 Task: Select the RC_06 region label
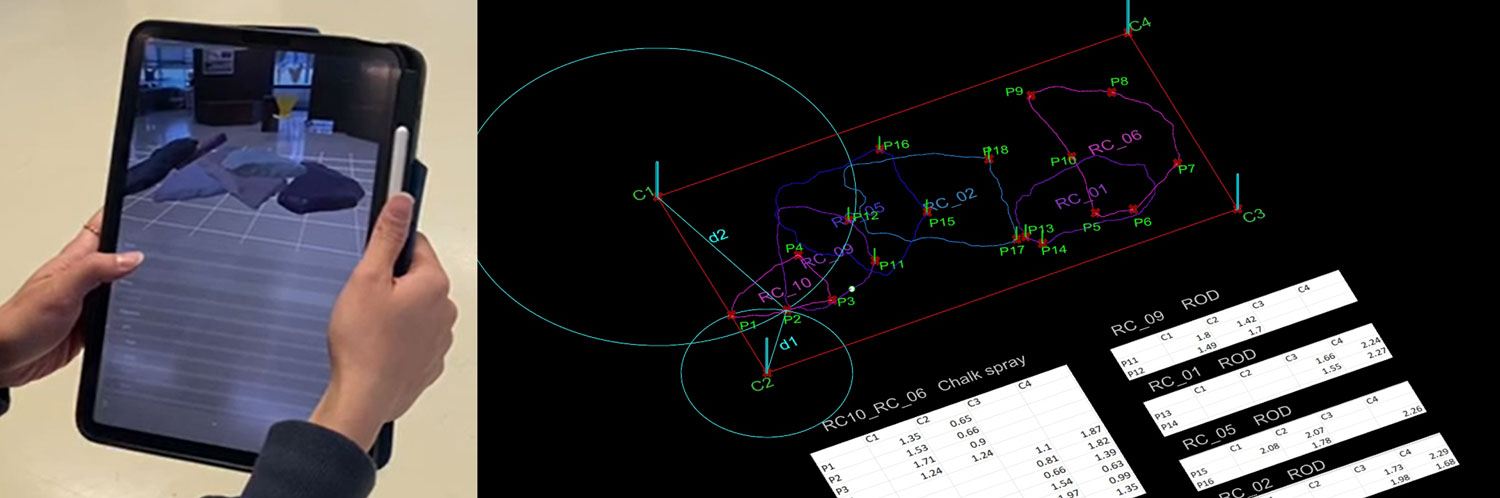(x=1115, y=143)
